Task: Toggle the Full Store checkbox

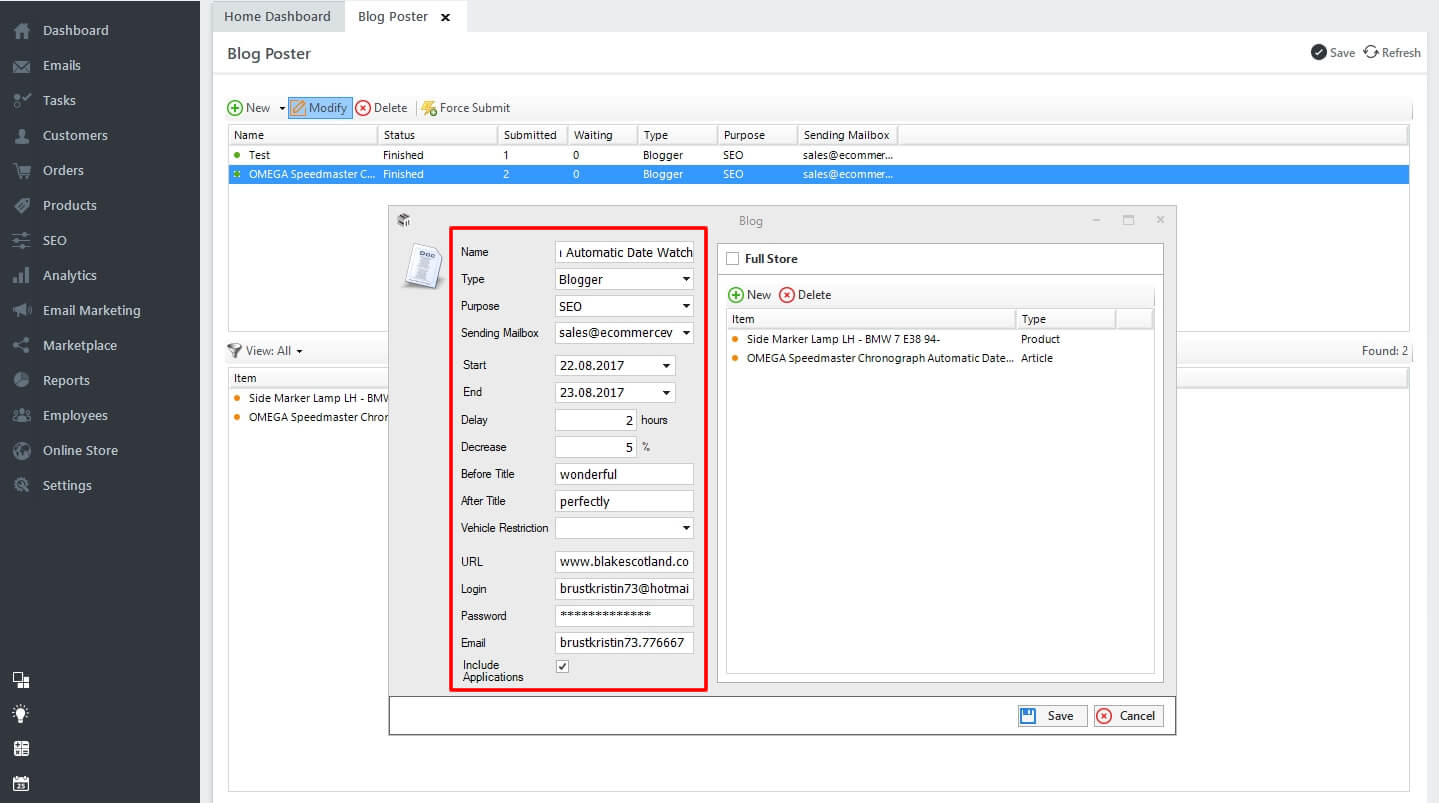Action: (x=733, y=259)
